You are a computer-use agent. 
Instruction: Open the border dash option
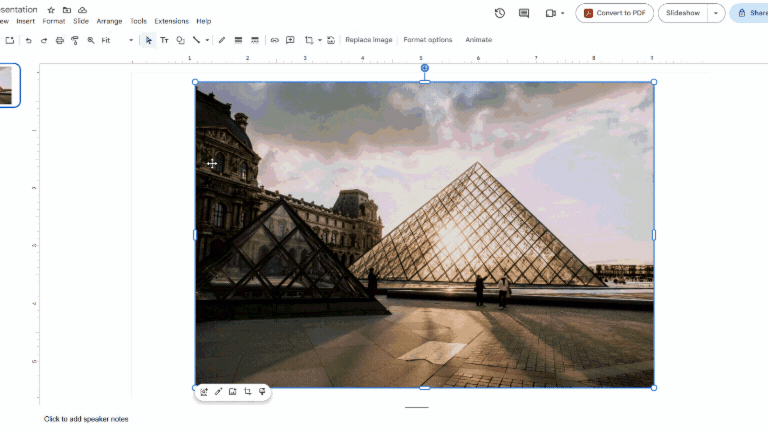(255, 40)
